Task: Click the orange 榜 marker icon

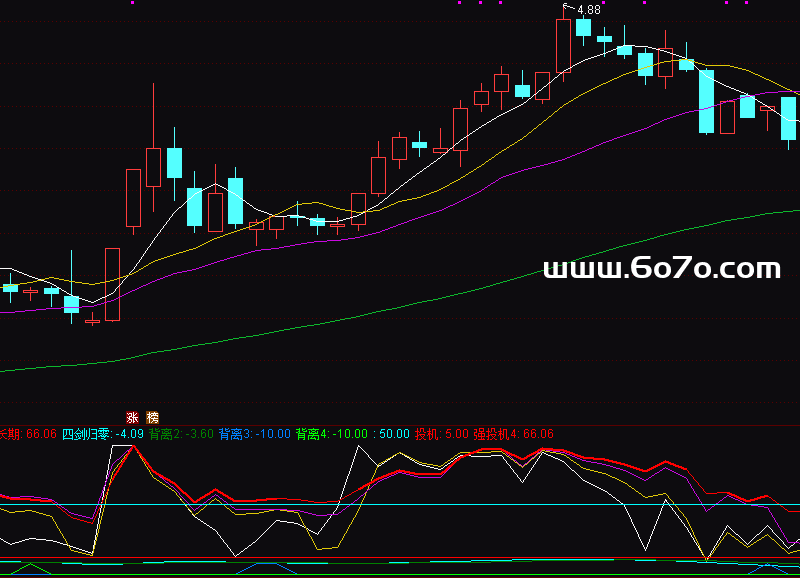Action: pos(153,418)
